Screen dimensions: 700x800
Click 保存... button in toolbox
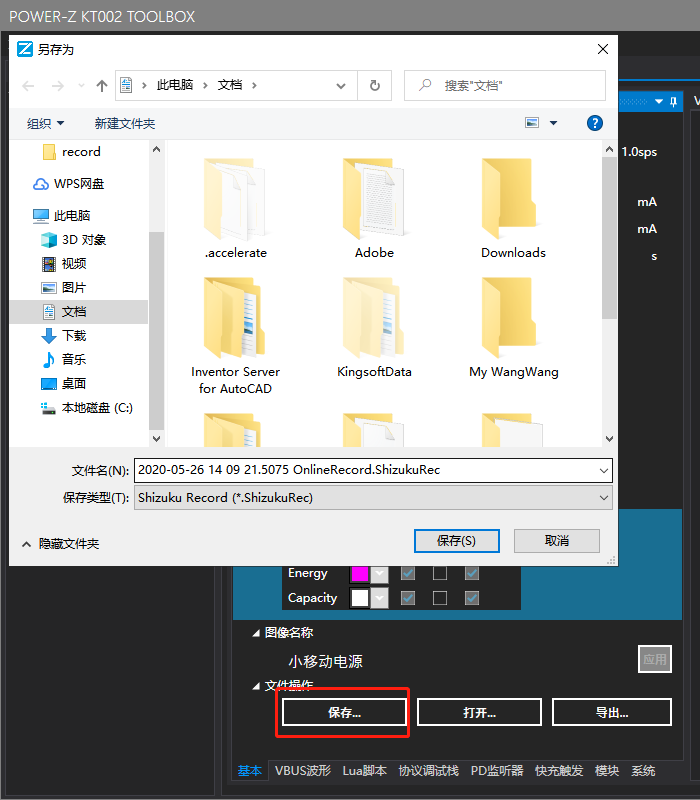344,712
